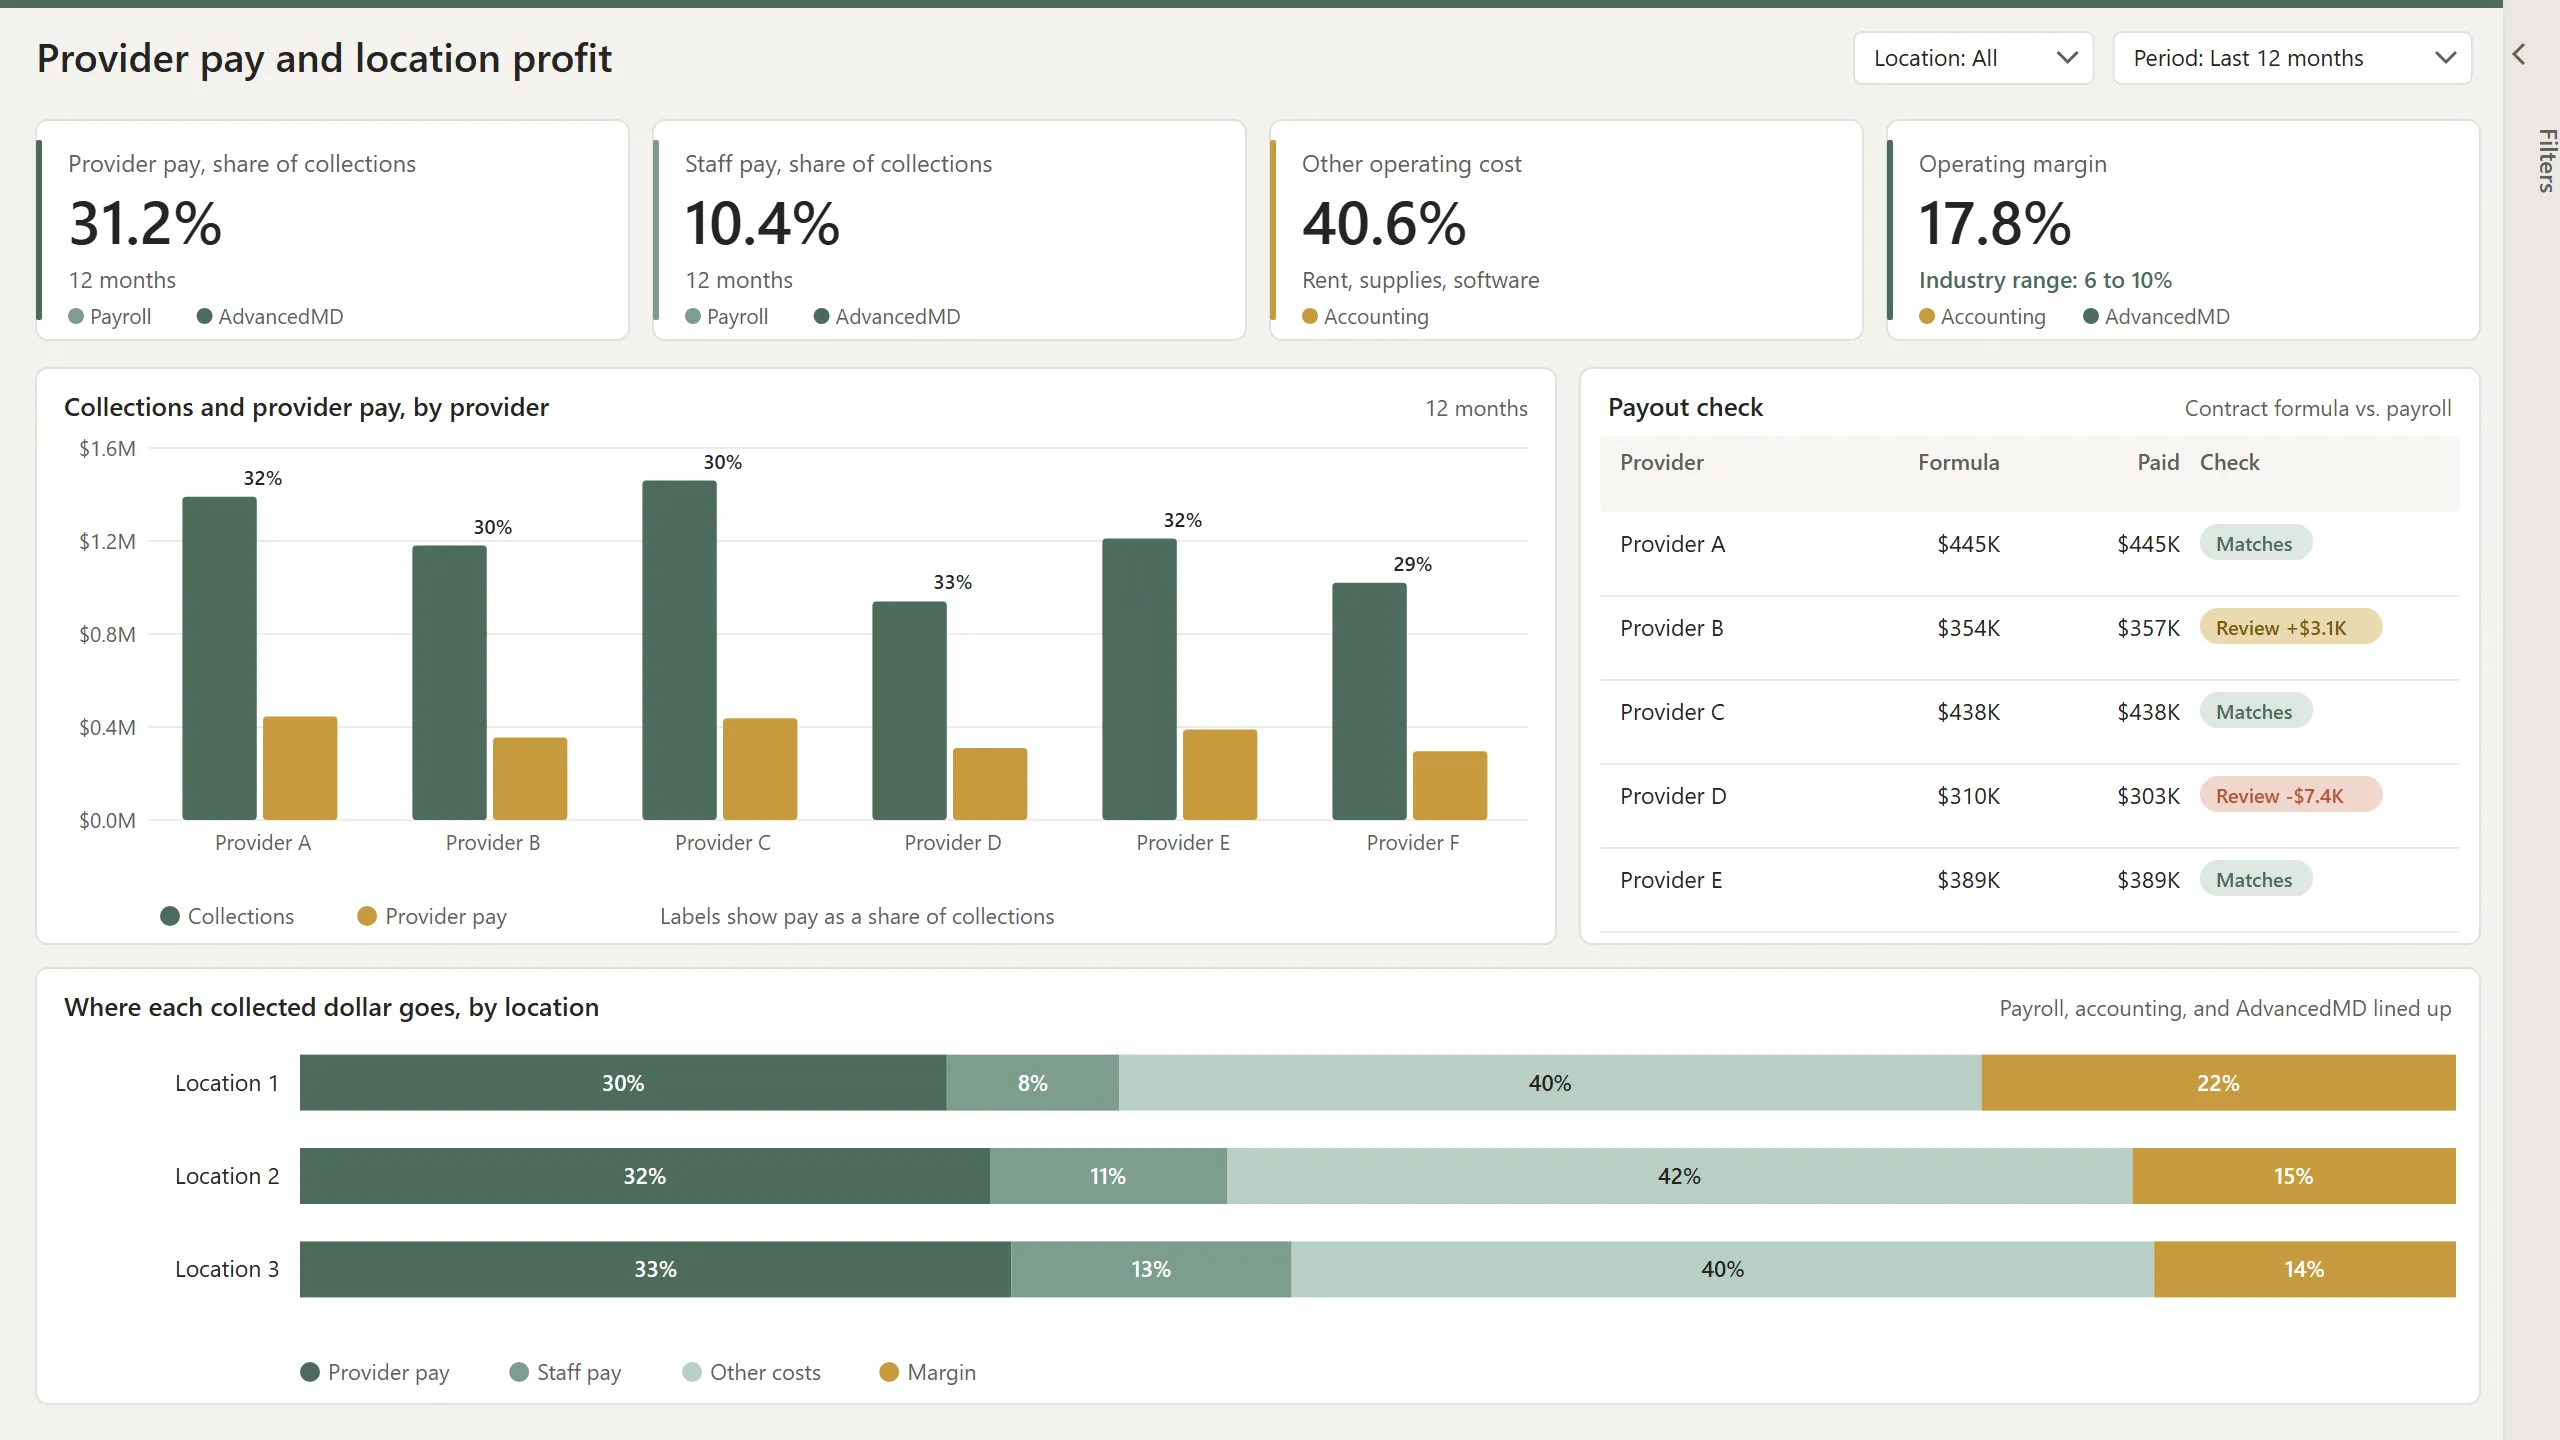Click the 33% label above Provider D
The width and height of the screenshot is (2560, 1440).
[953, 582]
